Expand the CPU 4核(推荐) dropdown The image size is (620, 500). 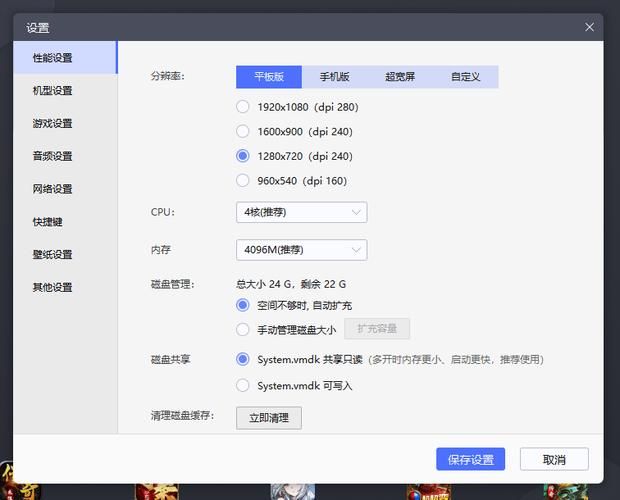tap(301, 212)
